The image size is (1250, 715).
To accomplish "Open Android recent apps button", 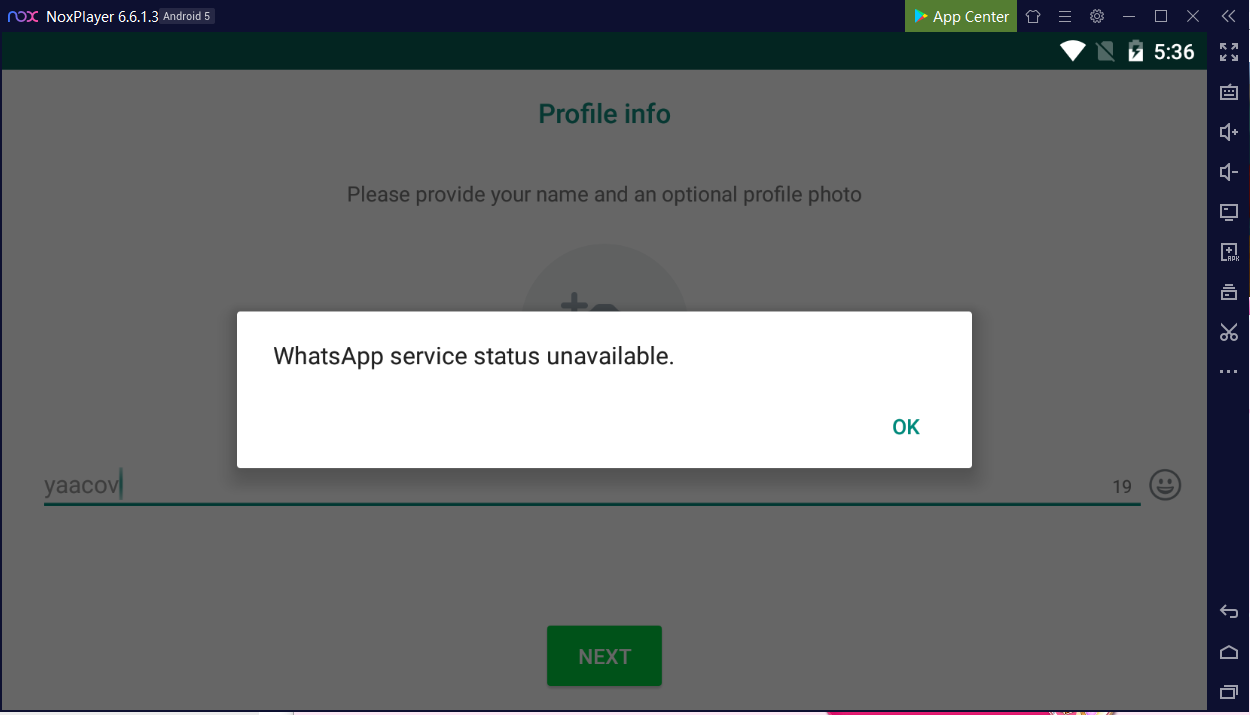I will pyautogui.click(x=1229, y=692).
